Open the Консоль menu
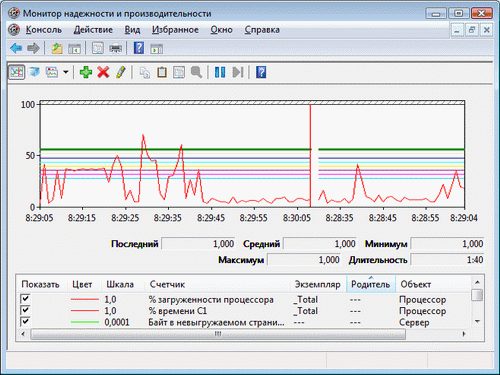 coord(44,30)
